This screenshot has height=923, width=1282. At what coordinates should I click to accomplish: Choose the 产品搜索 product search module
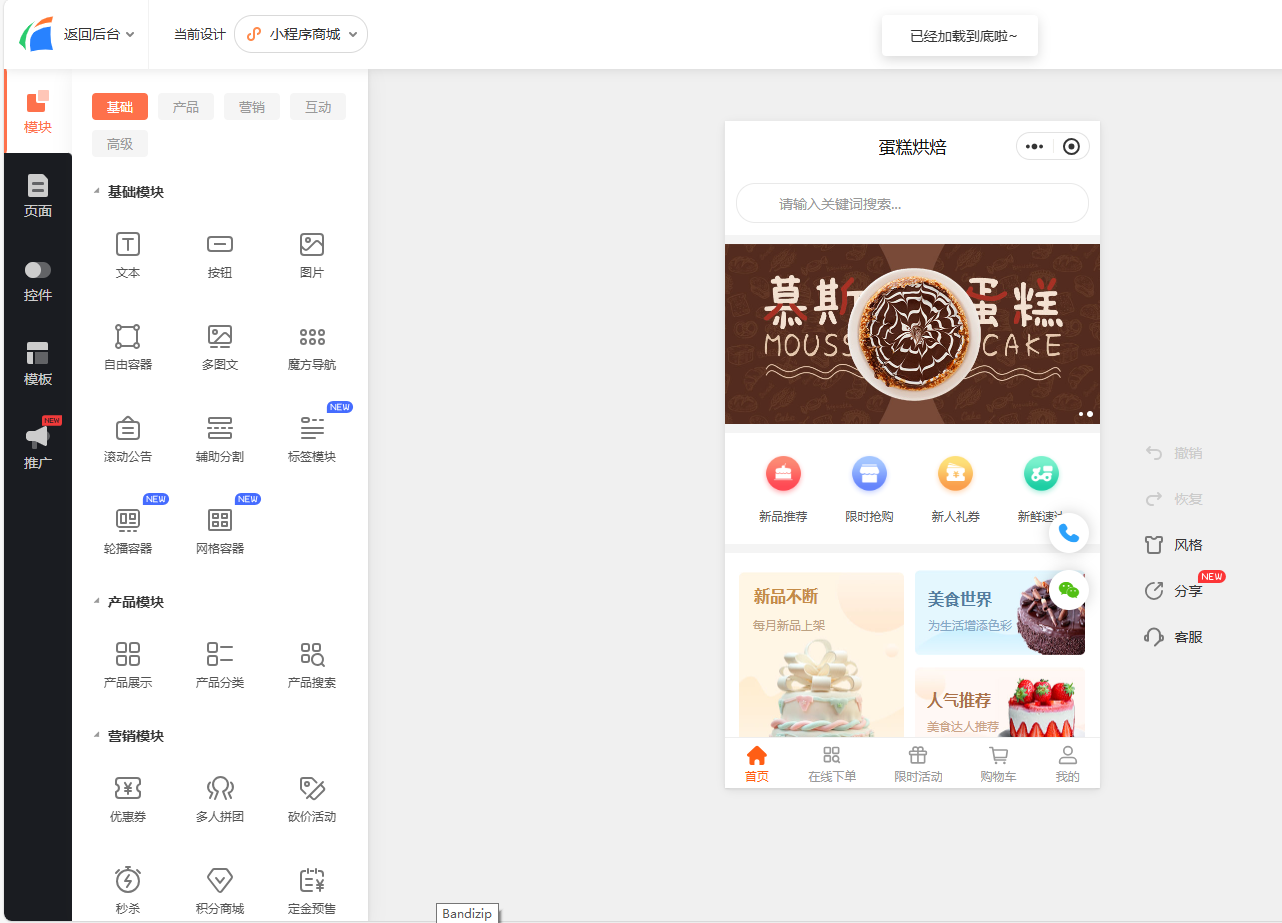point(312,665)
